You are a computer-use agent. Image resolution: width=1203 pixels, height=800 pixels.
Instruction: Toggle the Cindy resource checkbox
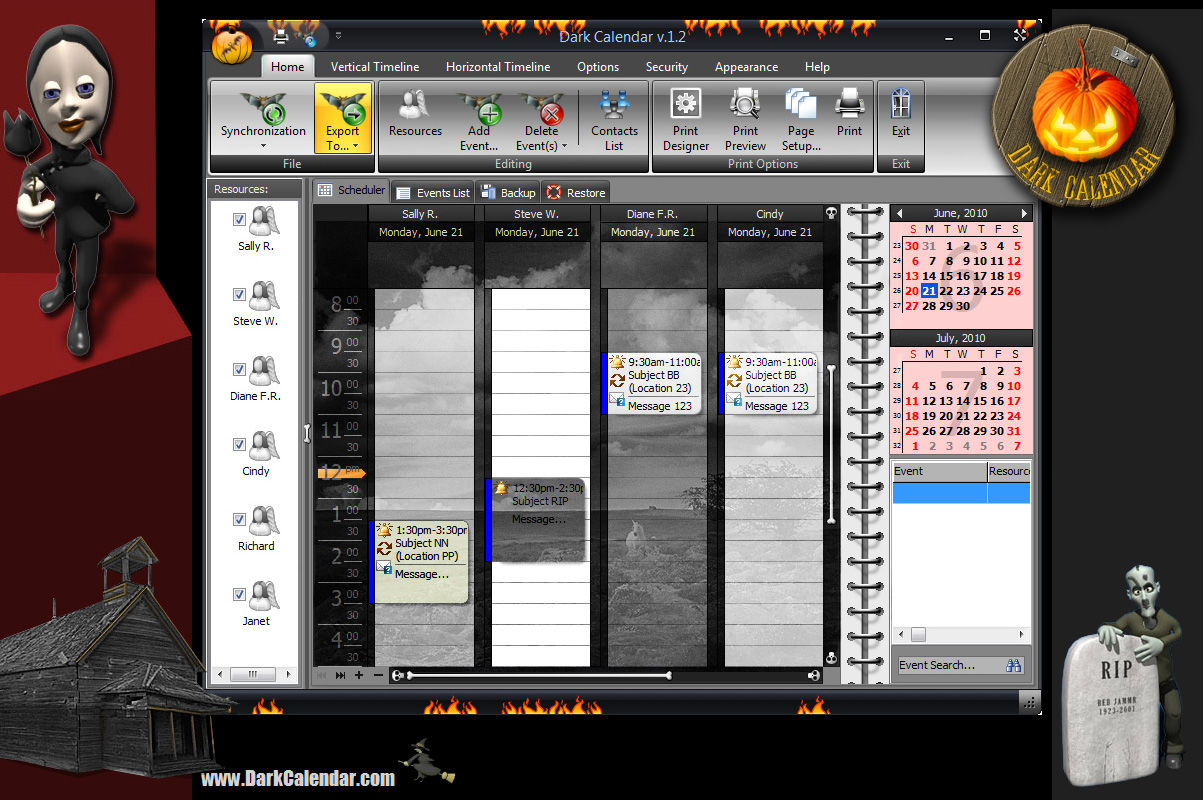point(239,444)
